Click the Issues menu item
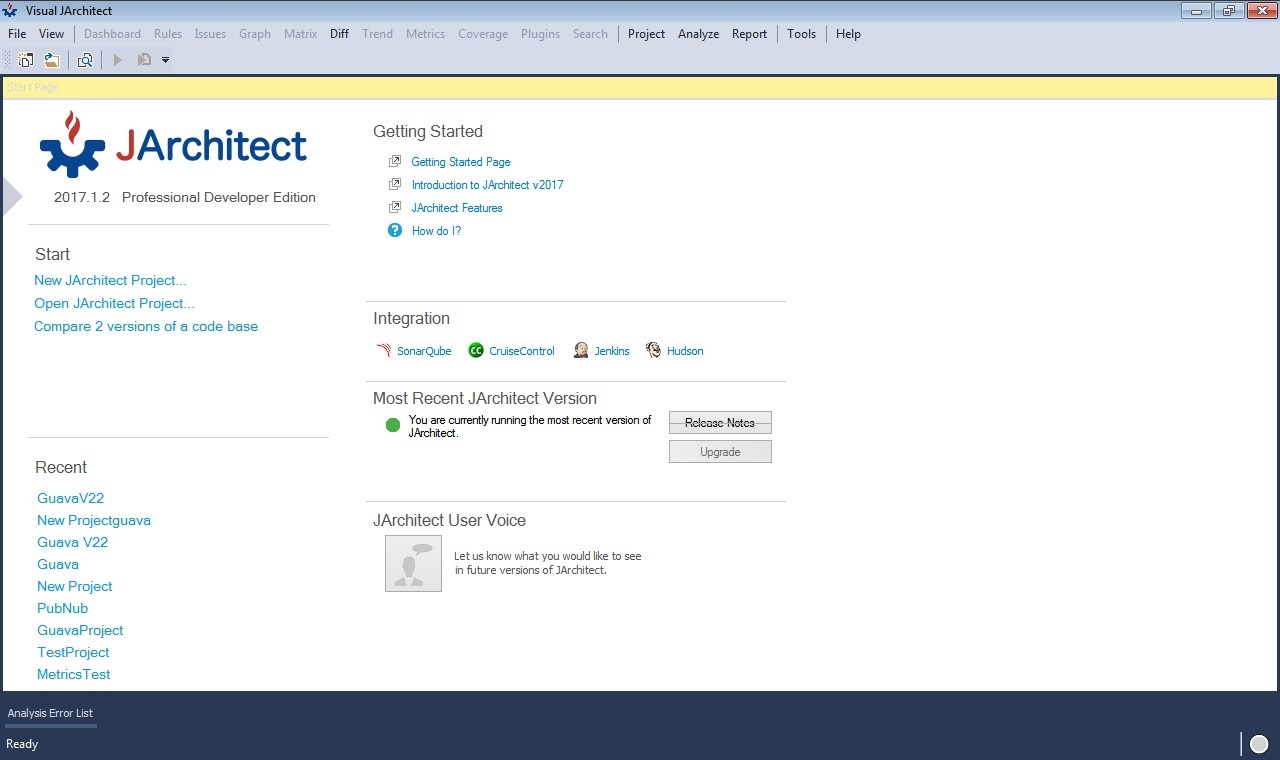 [x=210, y=33]
